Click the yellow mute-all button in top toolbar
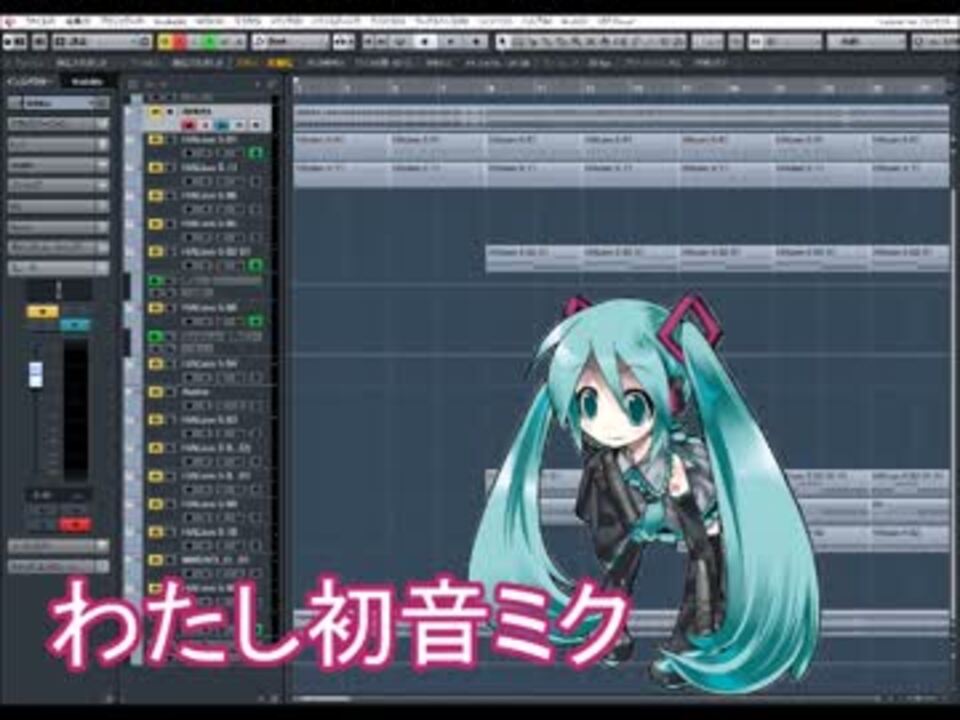The image size is (960, 720). tap(165, 42)
